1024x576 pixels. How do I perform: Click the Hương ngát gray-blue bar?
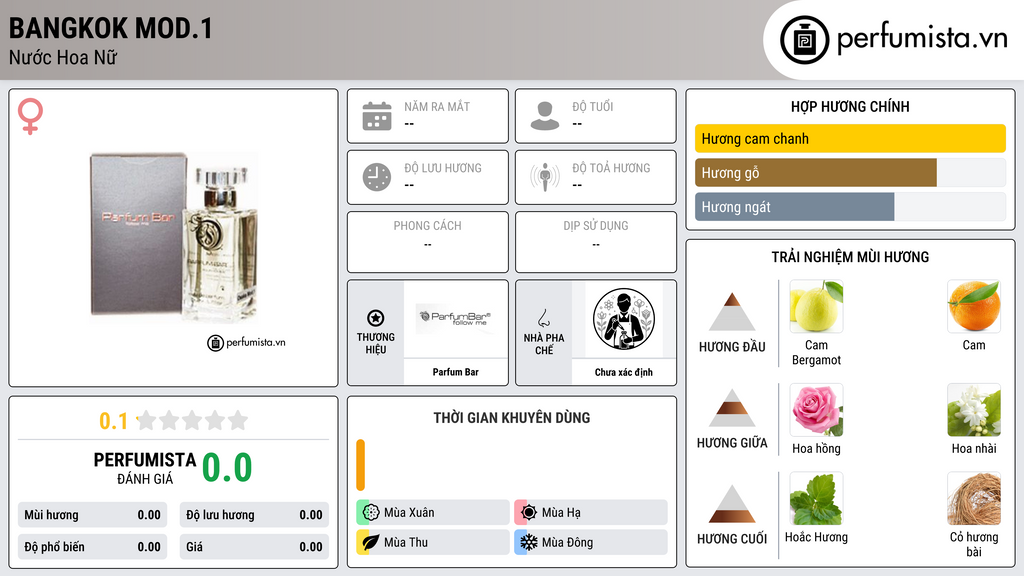pos(794,207)
